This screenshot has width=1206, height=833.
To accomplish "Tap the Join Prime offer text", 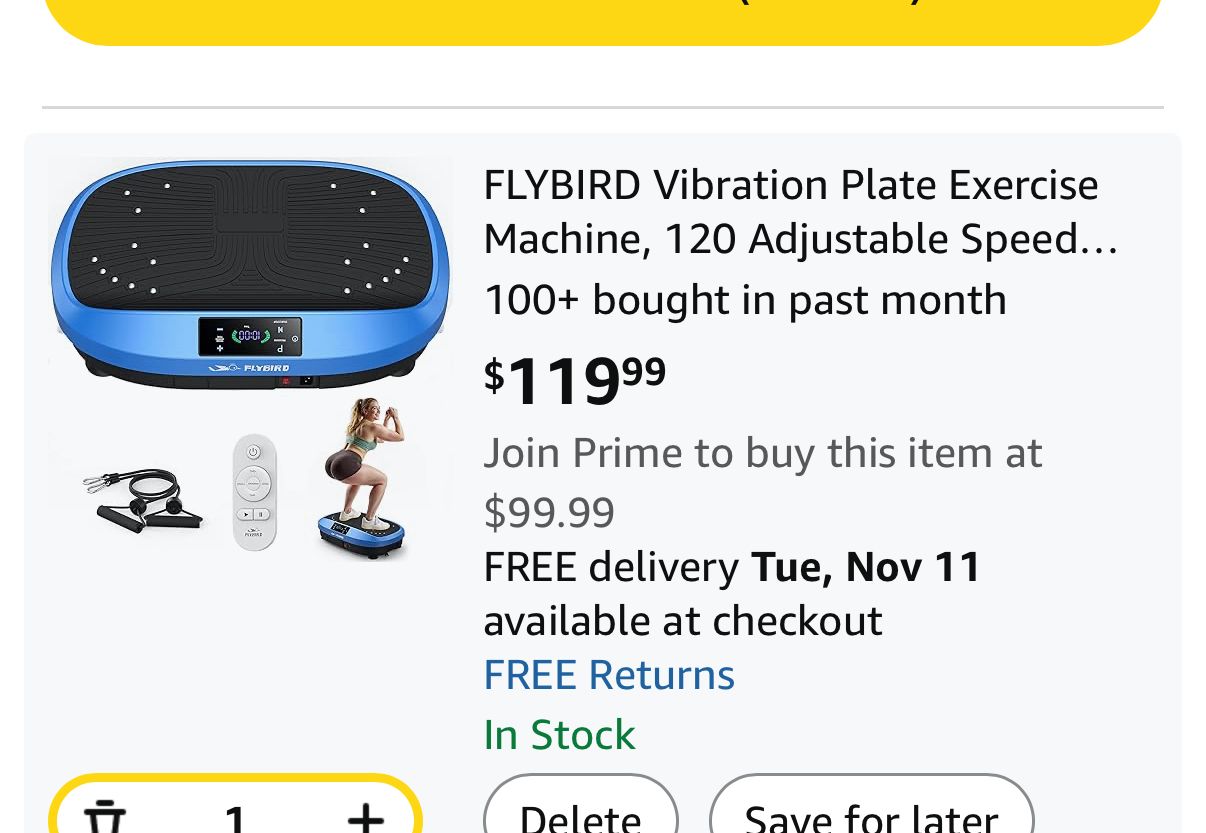I will coord(762,453).
